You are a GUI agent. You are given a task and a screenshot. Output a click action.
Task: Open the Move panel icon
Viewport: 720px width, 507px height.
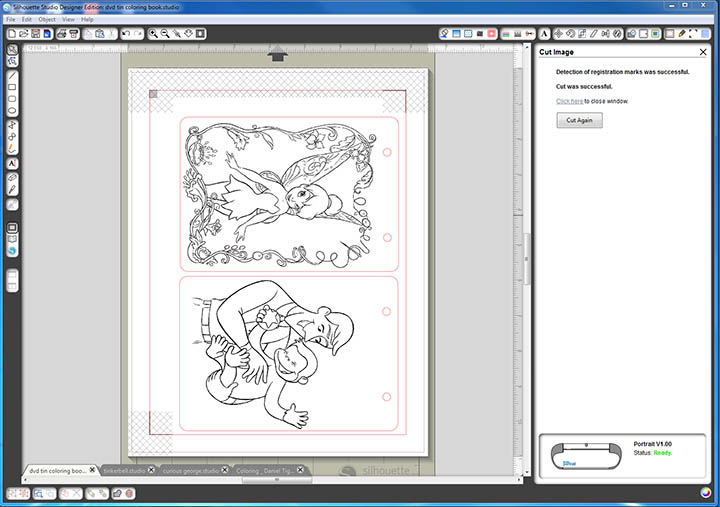559,34
